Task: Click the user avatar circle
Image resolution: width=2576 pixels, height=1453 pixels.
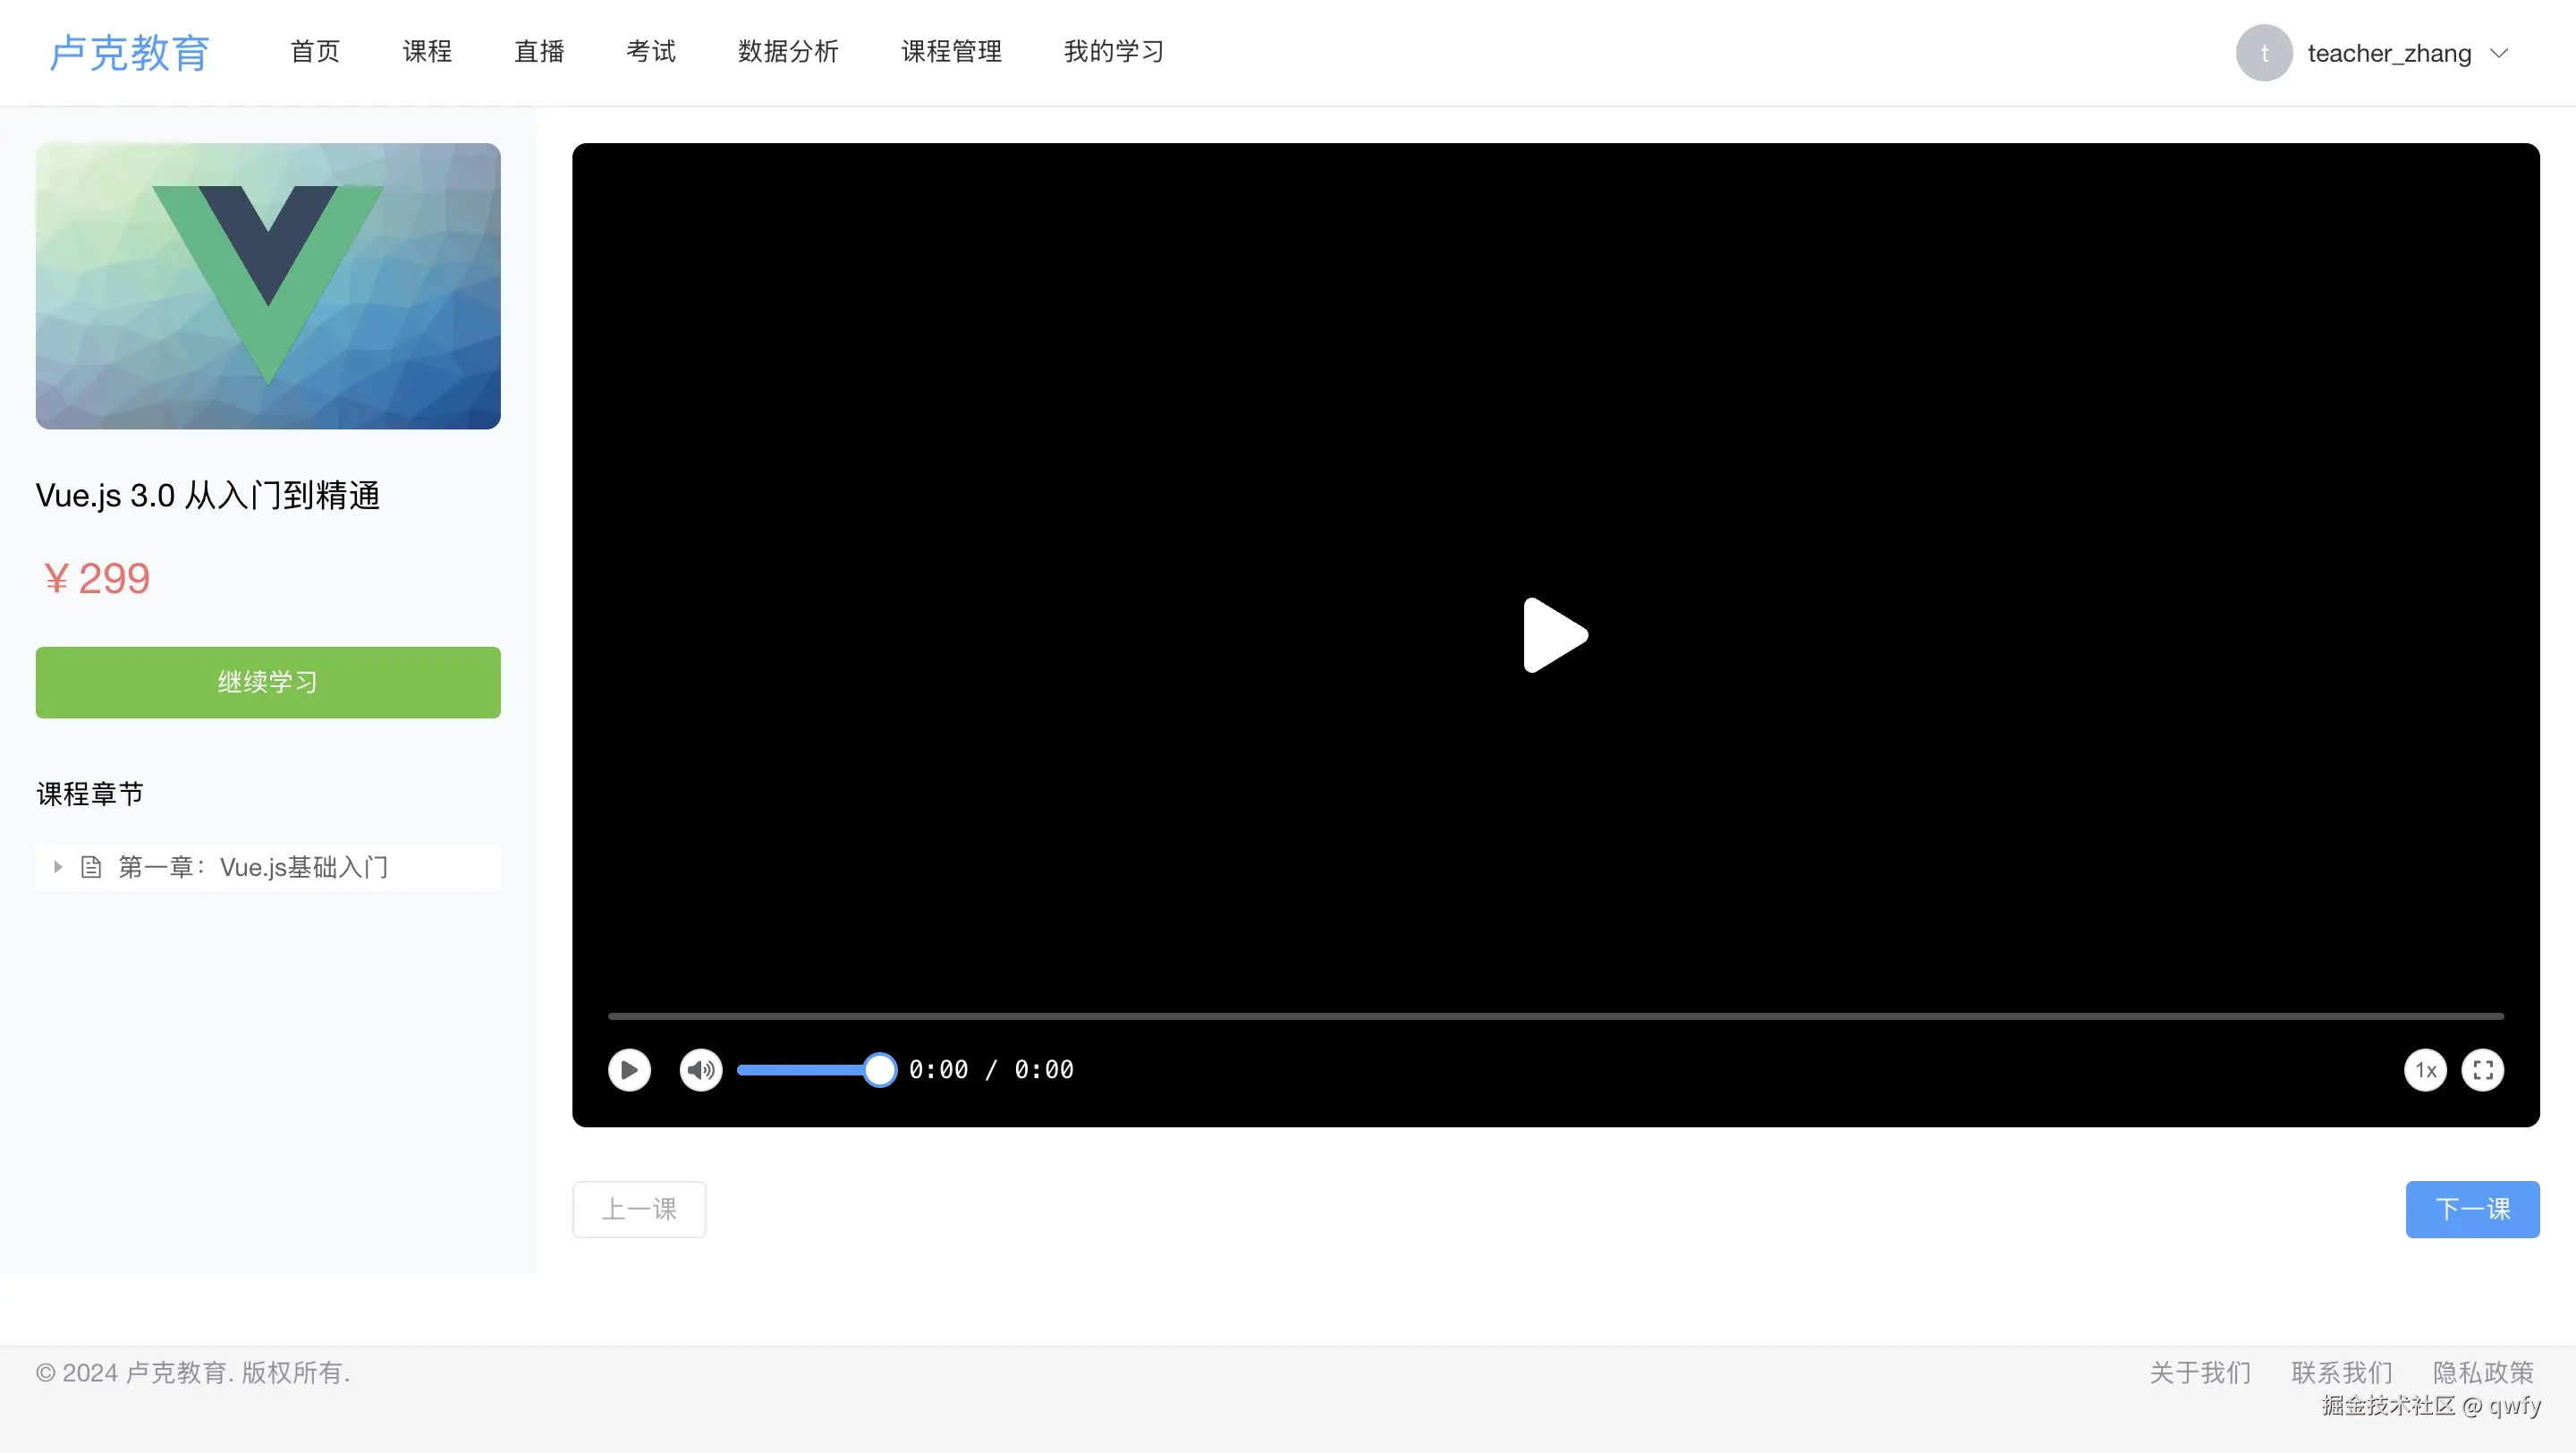Action: [x=2264, y=53]
